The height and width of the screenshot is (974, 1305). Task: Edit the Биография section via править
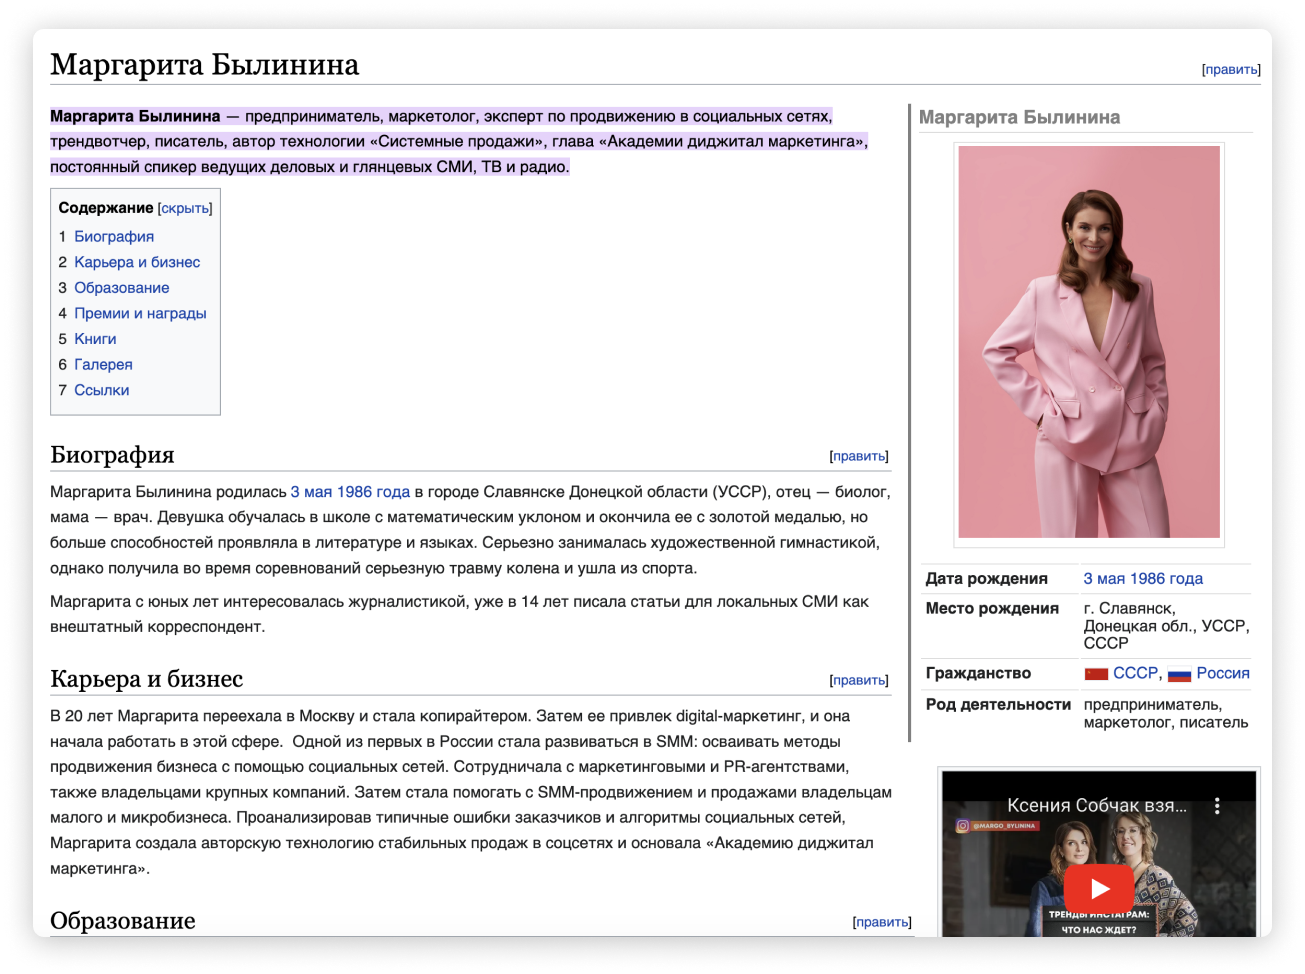[x=859, y=456]
